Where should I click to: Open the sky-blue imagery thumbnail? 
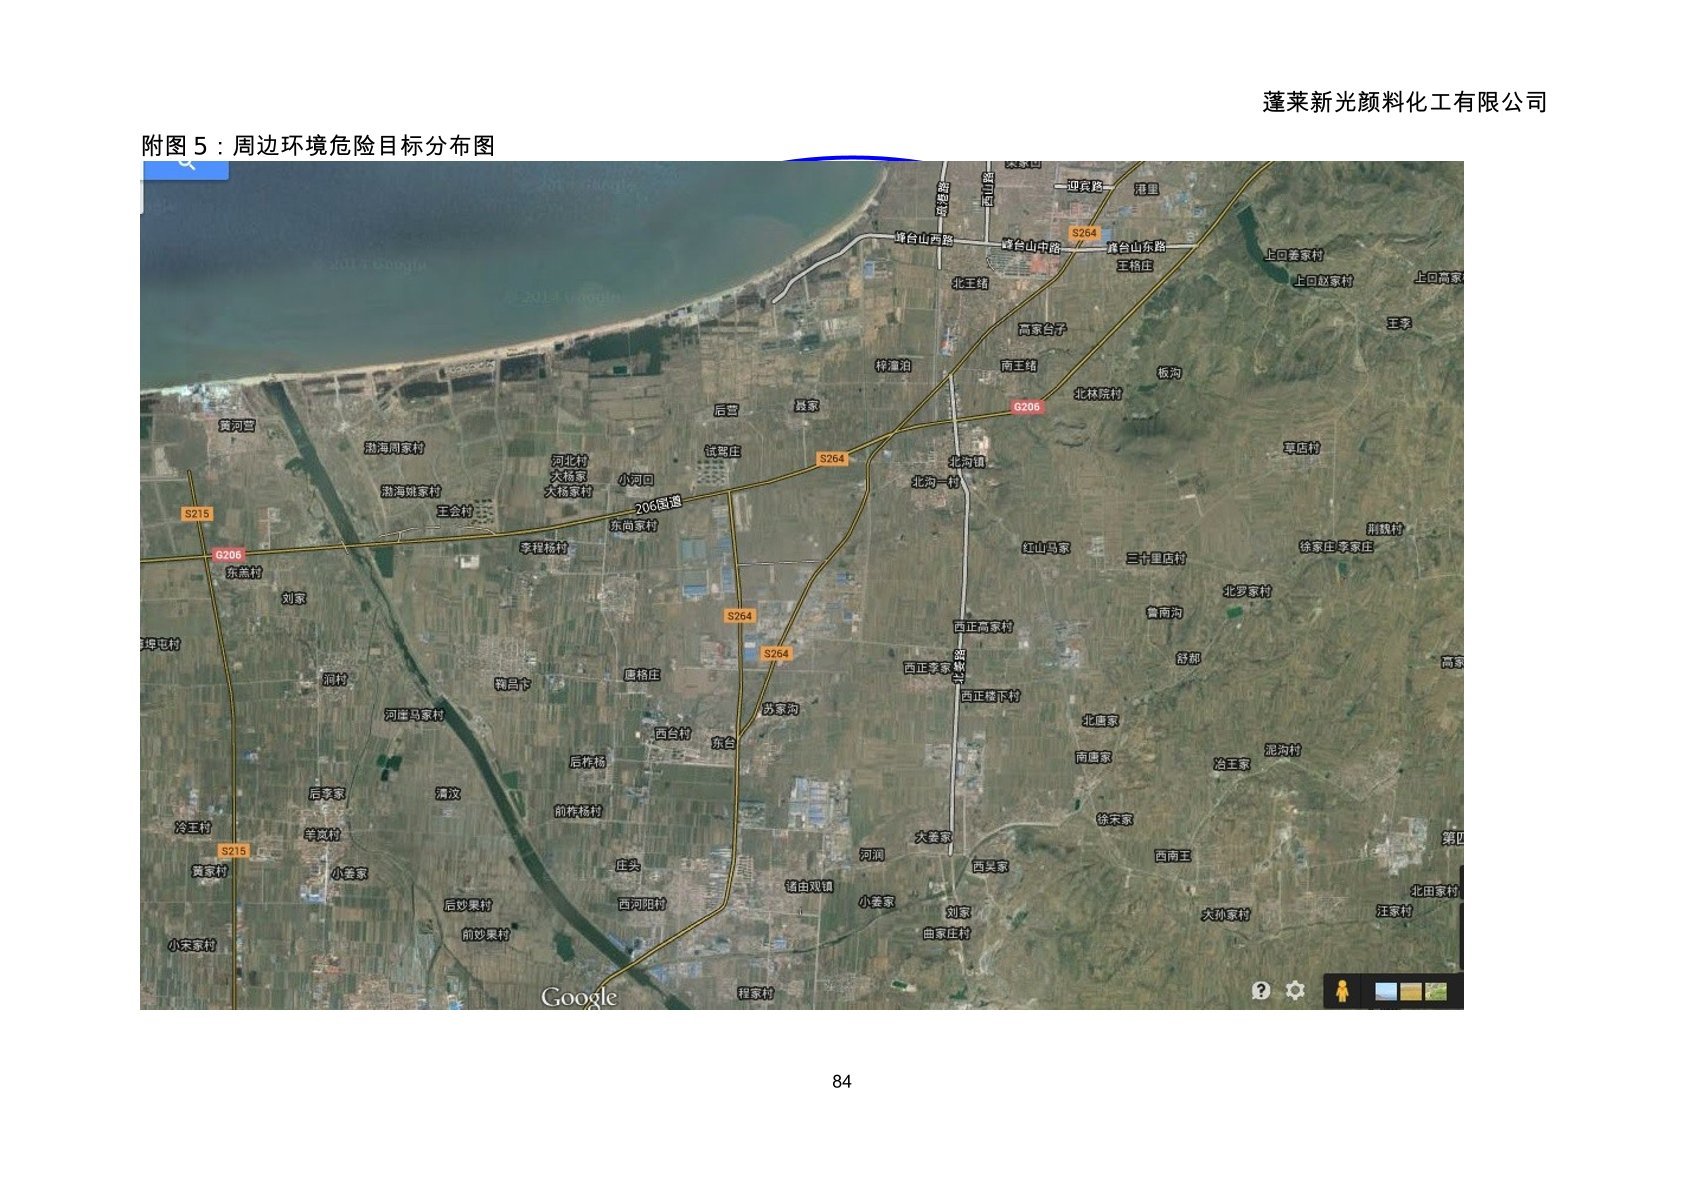point(1386,991)
